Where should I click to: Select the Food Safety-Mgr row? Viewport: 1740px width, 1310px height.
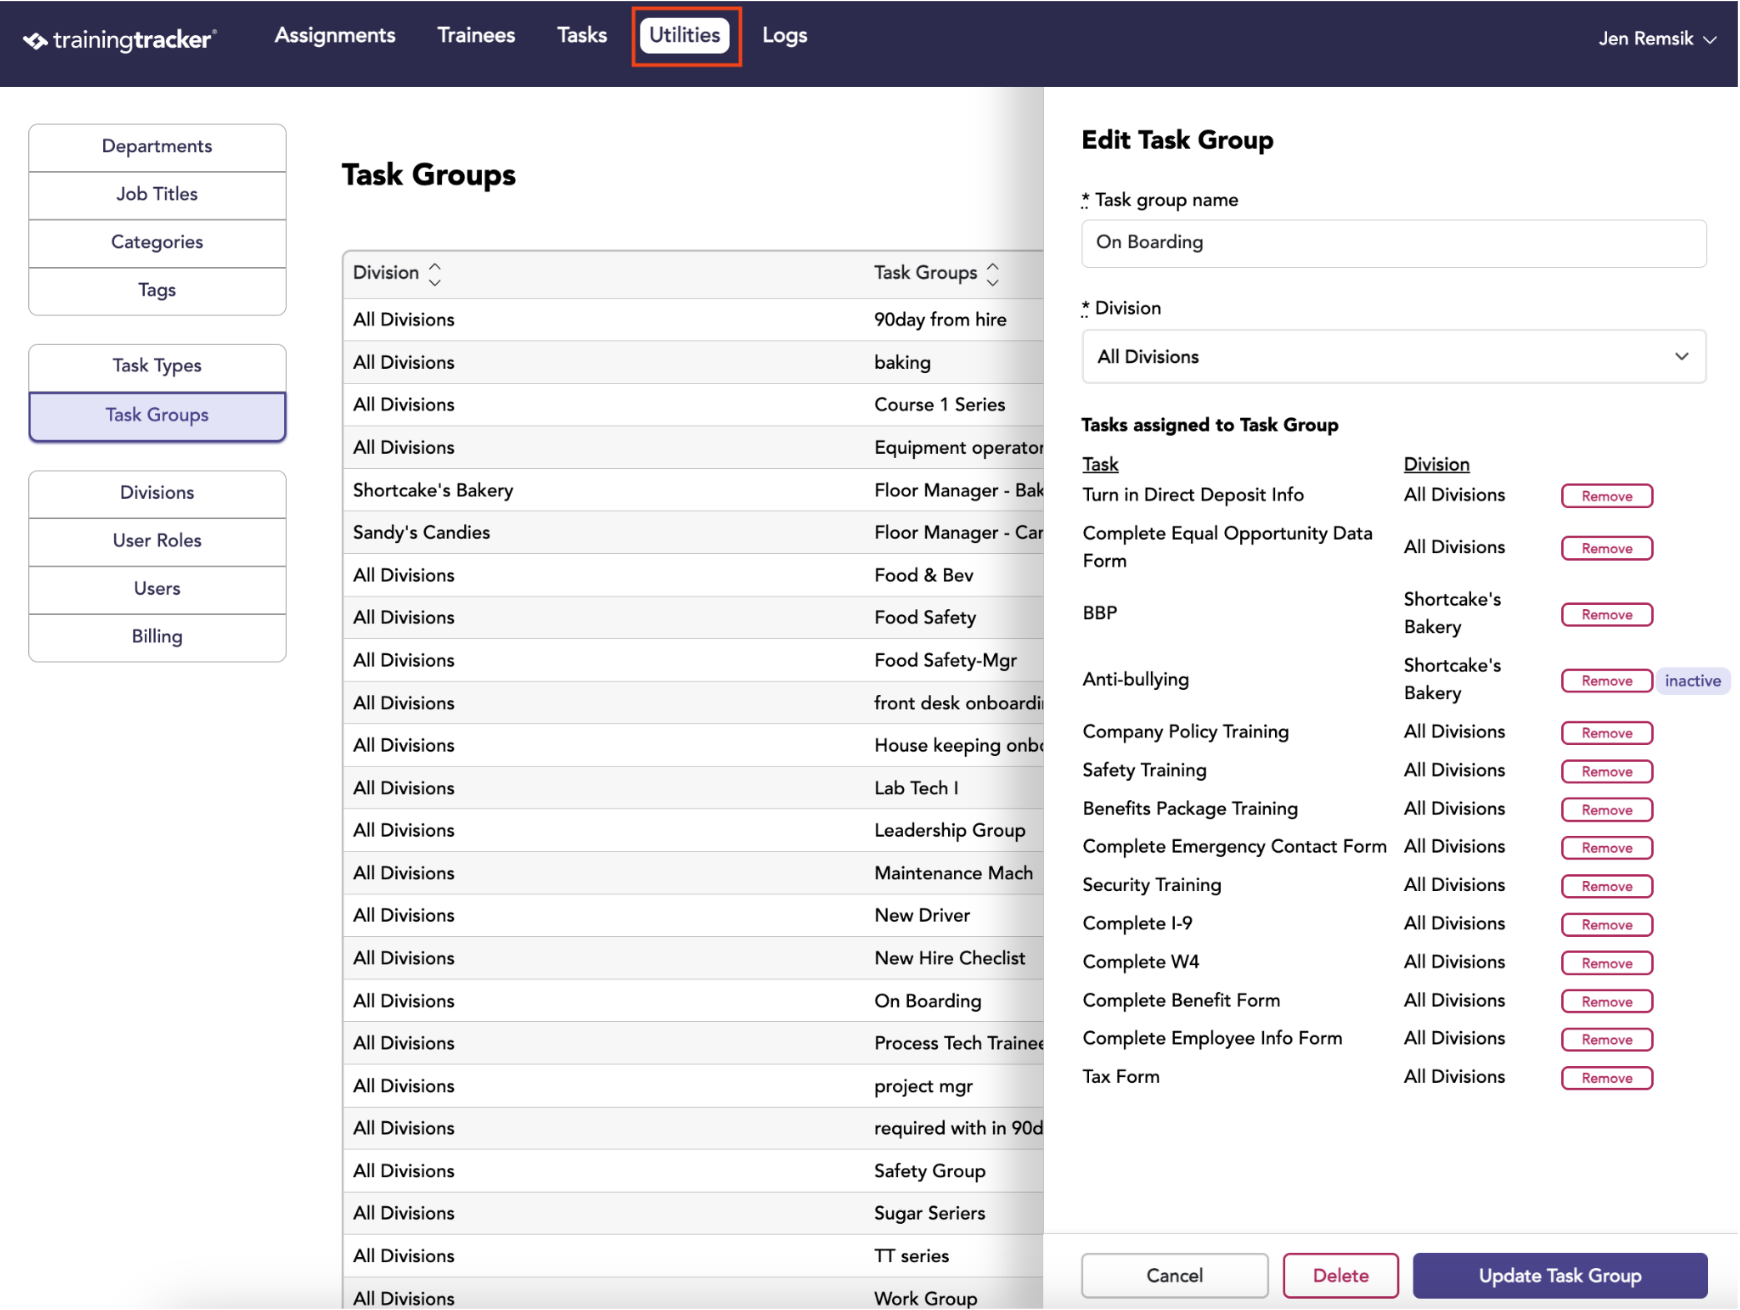coord(693,660)
